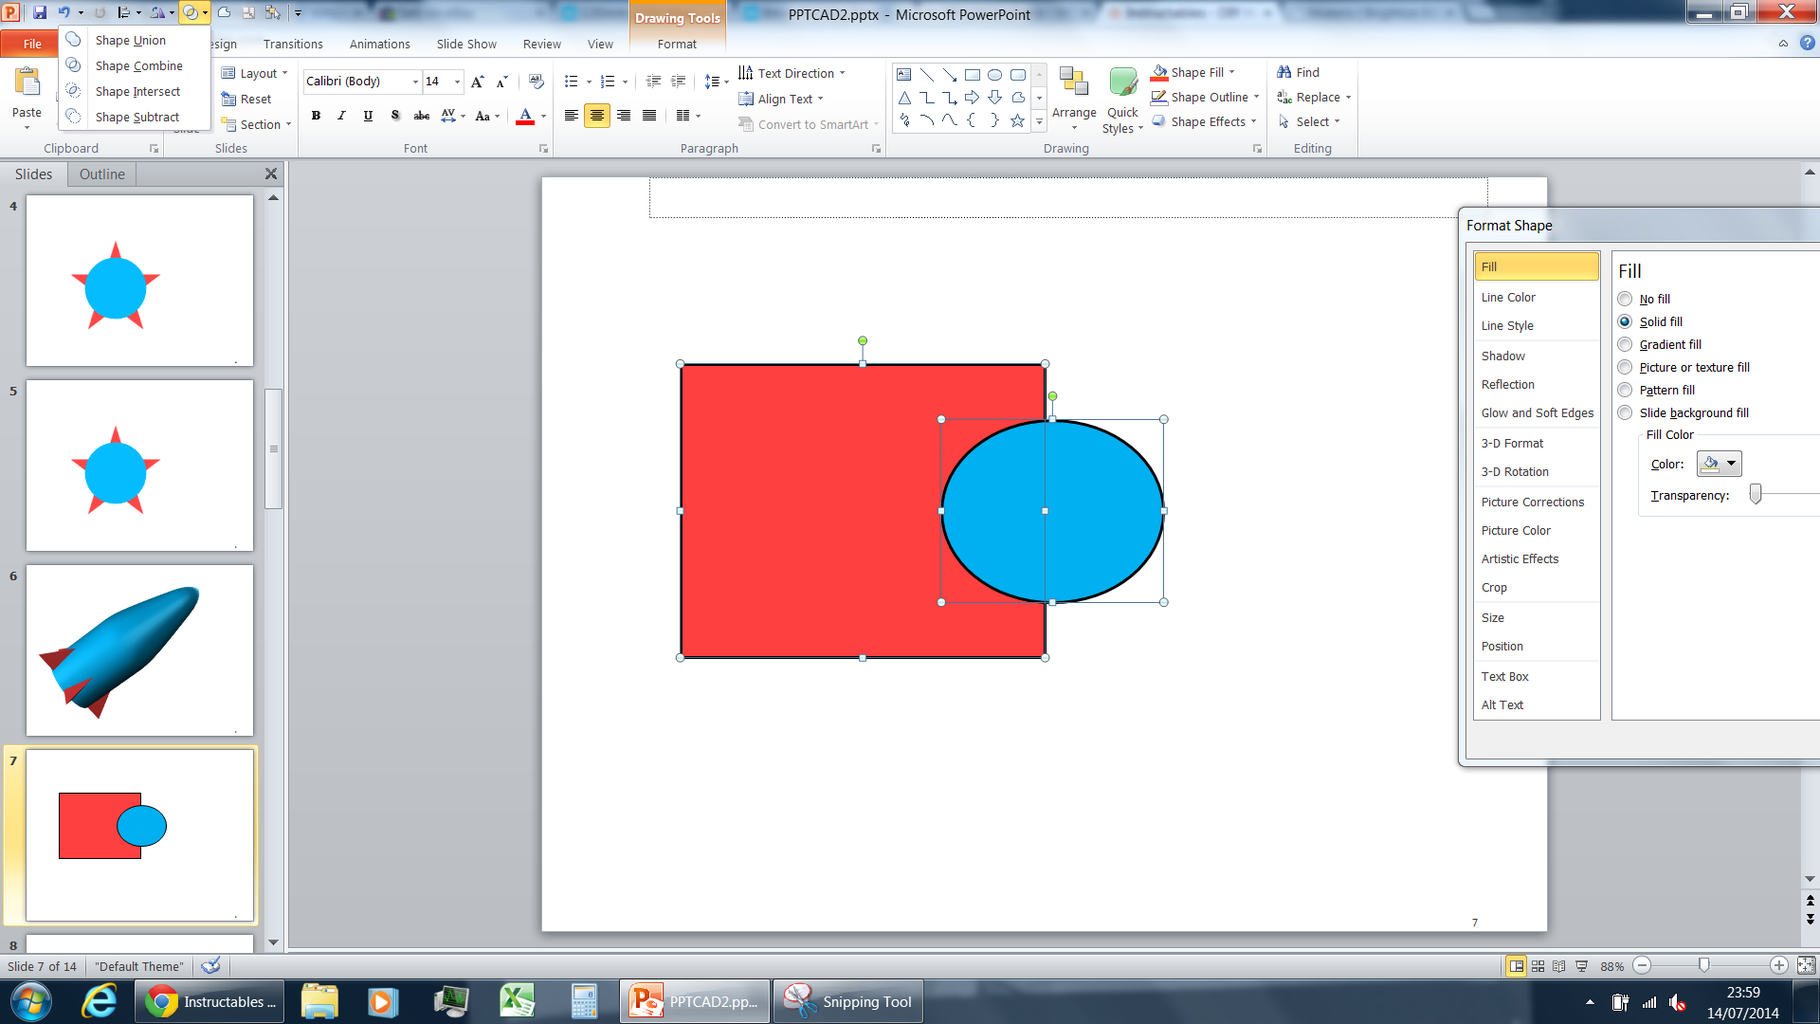Select slide 6 thumbnail showing the rocket
Viewport: 1820px width, 1024px height.
(x=139, y=650)
